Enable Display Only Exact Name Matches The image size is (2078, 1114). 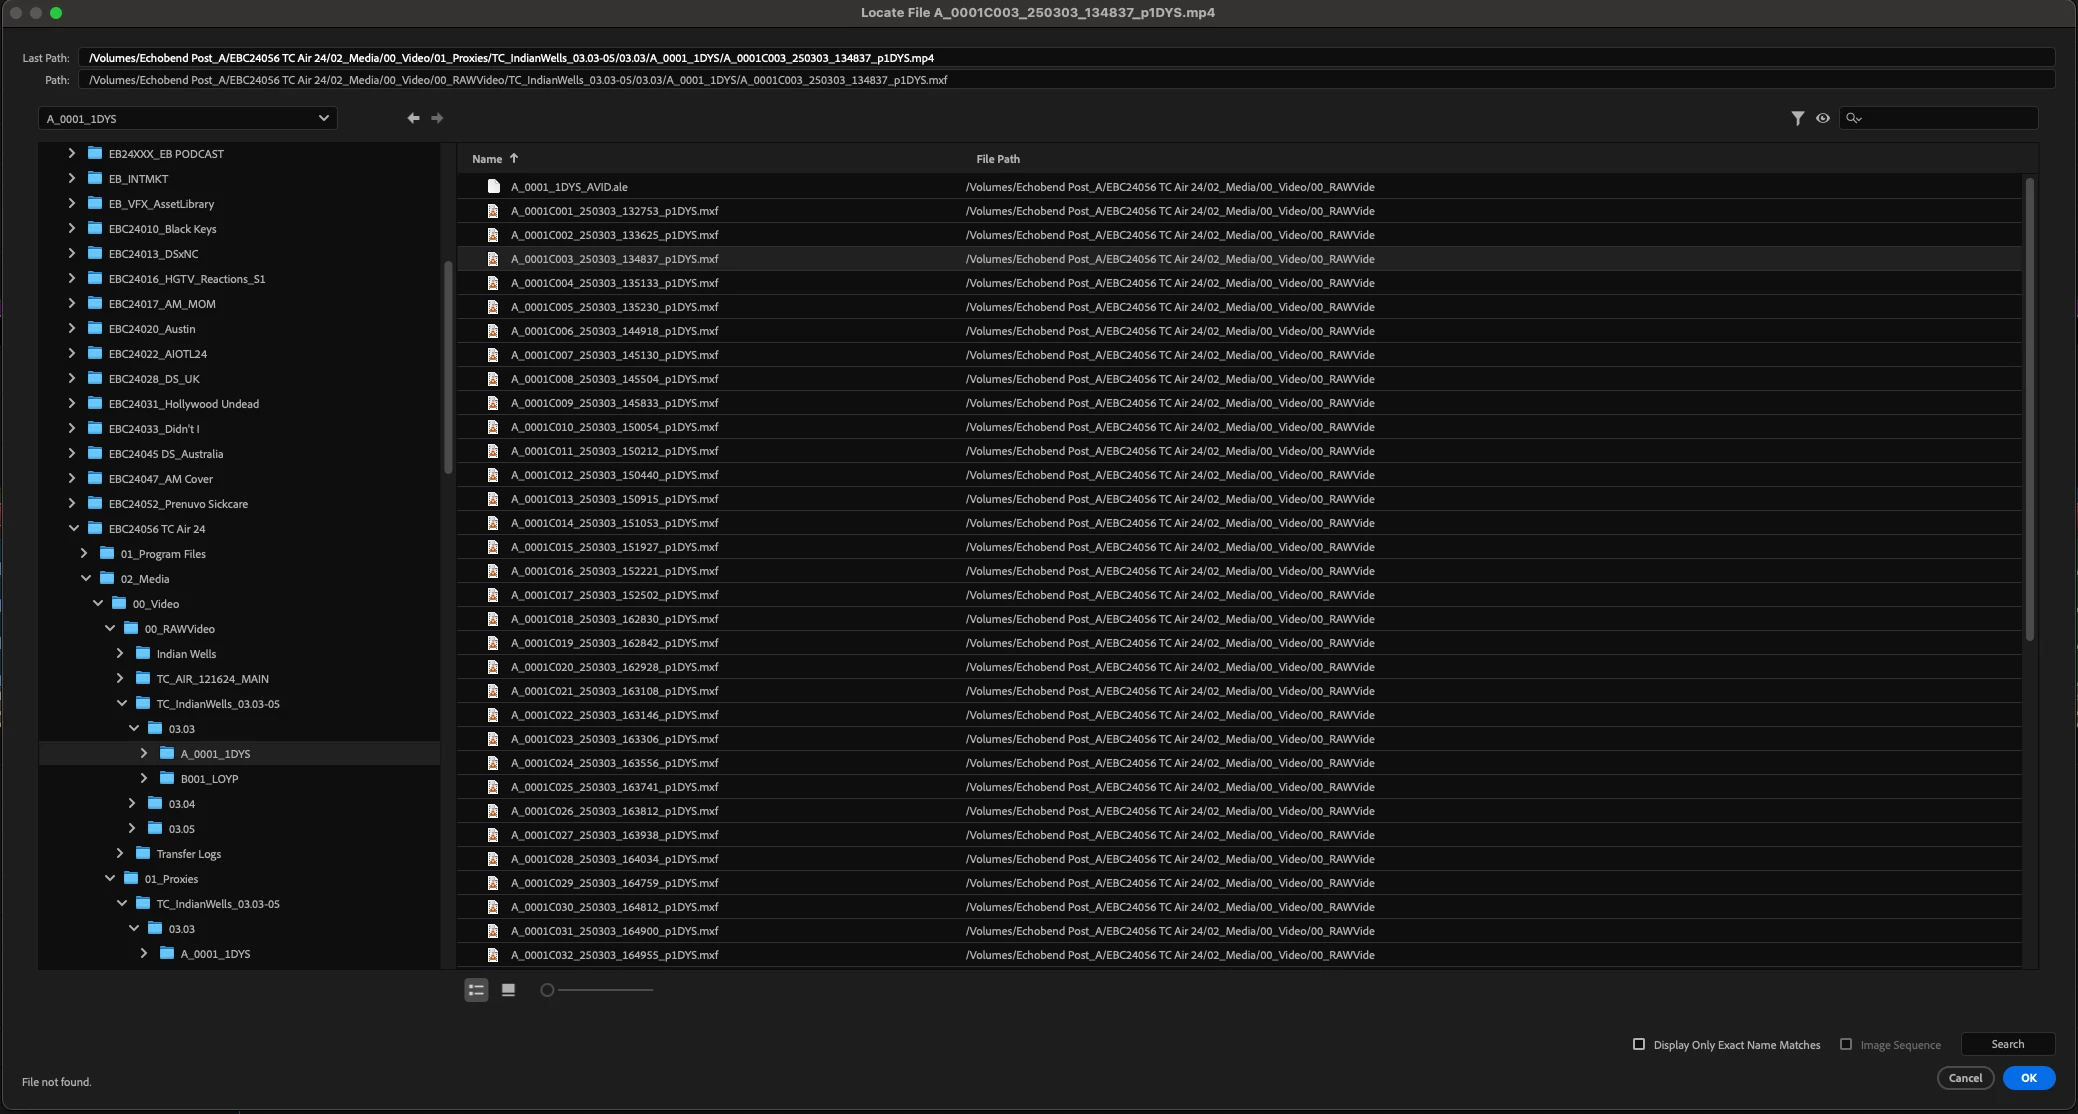(x=1638, y=1044)
